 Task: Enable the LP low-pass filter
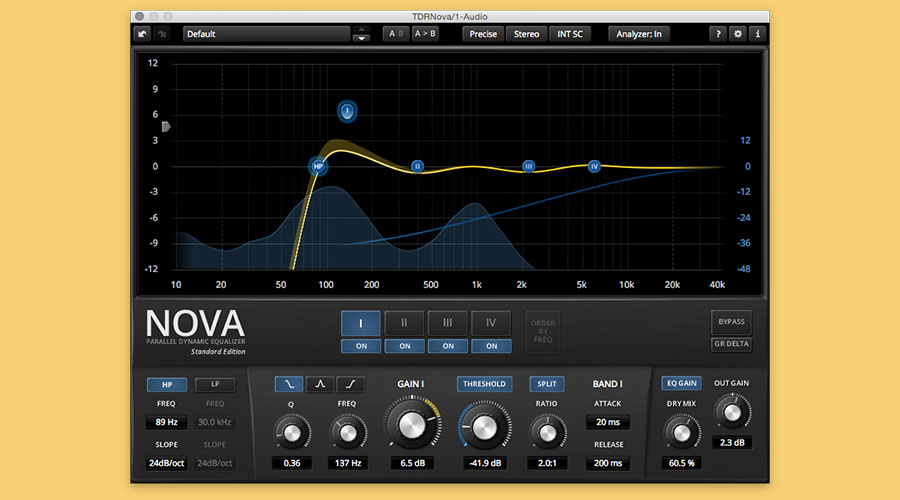(x=215, y=384)
